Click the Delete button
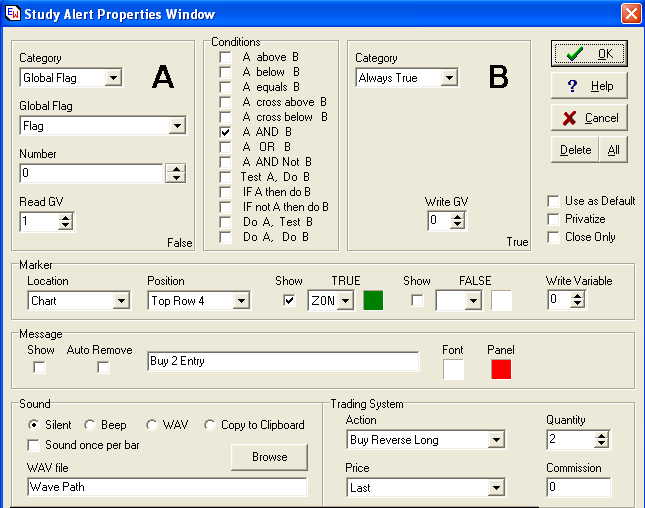Screen dimensions: 645x508 pos(575,150)
